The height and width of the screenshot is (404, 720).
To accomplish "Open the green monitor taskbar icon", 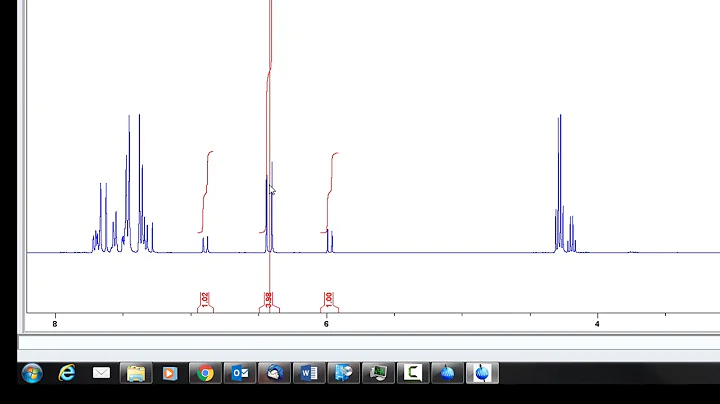I will click(378, 373).
